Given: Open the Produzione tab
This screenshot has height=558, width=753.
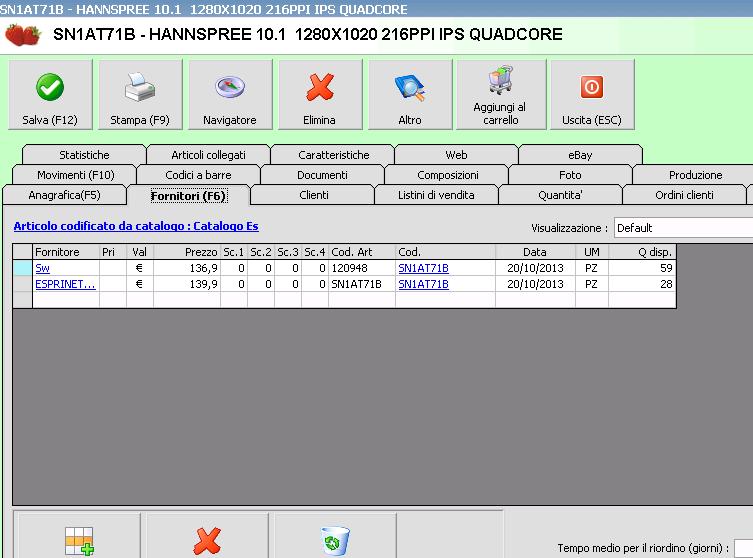Looking at the screenshot, I should tap(695, 175).
